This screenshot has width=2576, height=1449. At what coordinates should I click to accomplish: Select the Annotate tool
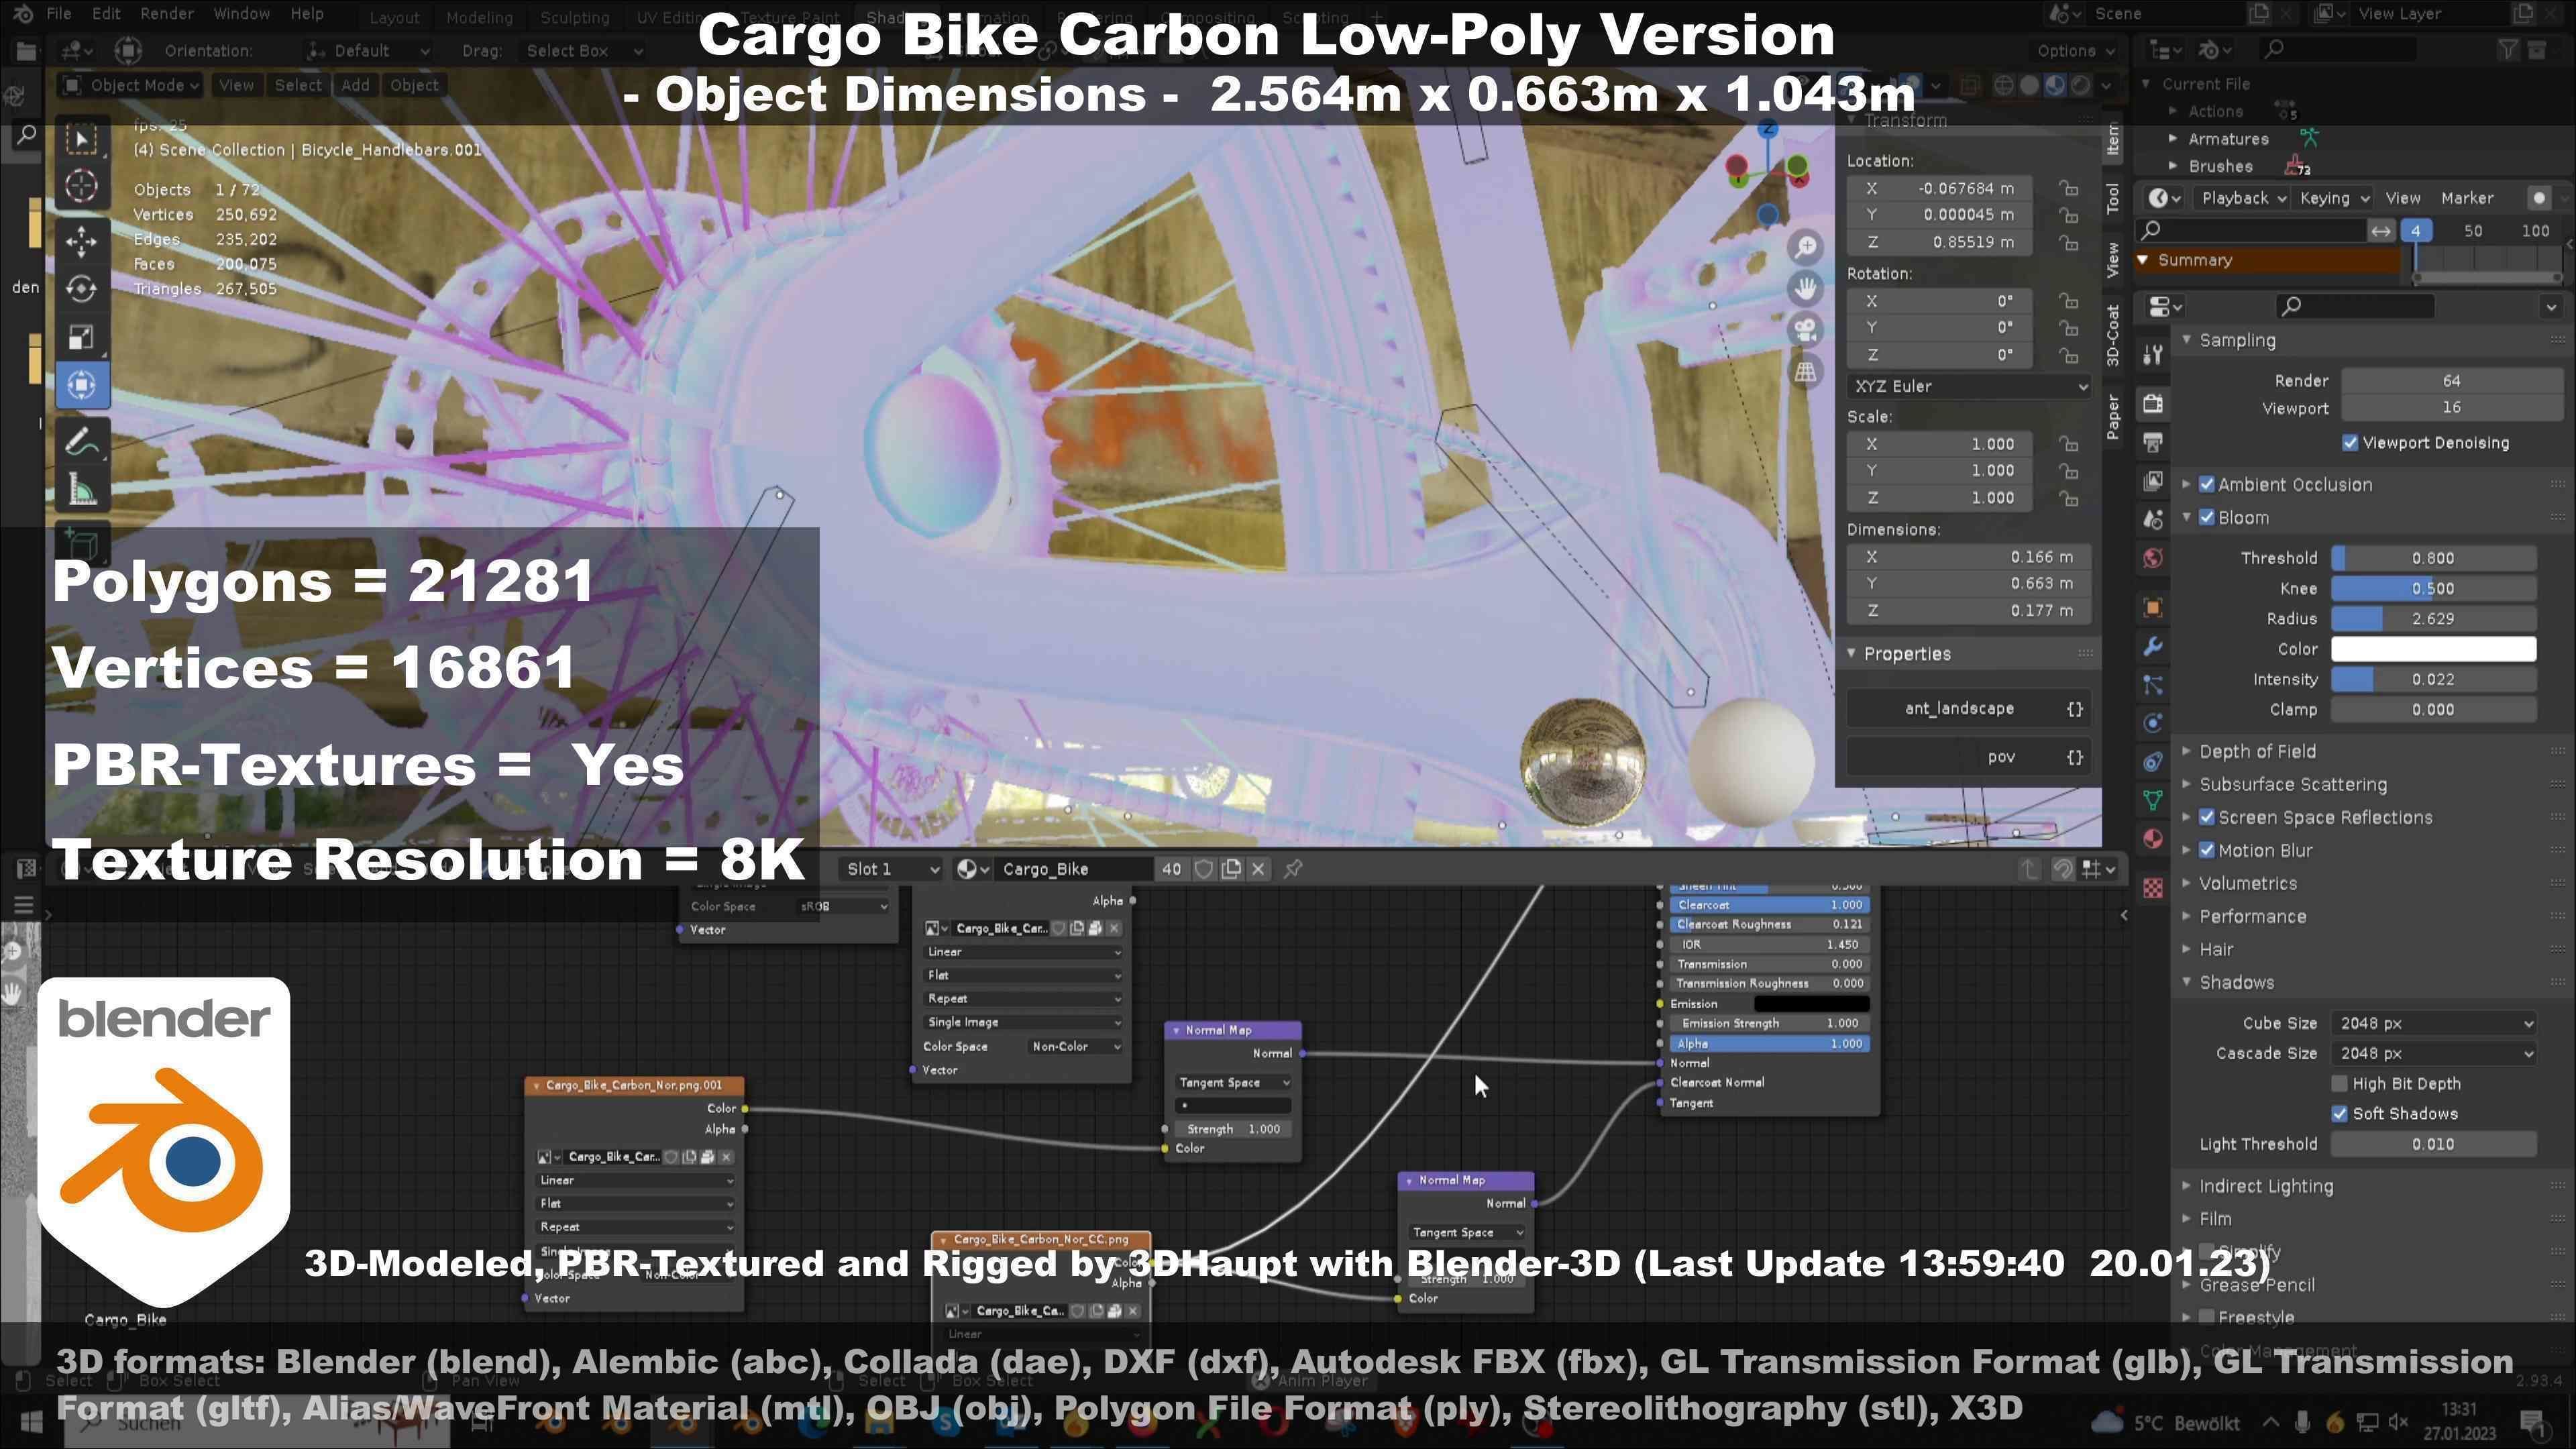coord(82,441)
